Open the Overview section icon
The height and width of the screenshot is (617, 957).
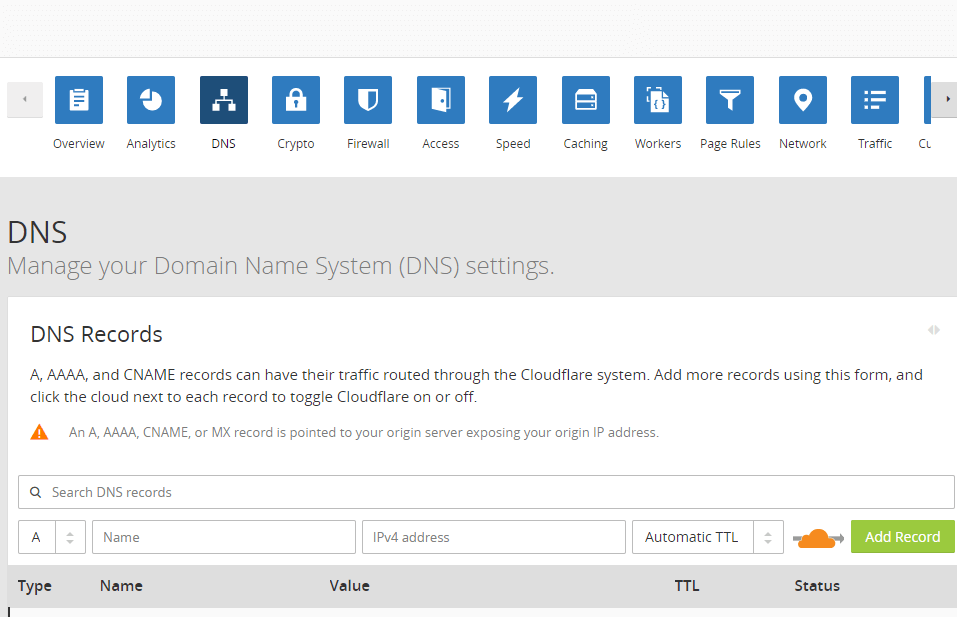click(x=79, y=99)
